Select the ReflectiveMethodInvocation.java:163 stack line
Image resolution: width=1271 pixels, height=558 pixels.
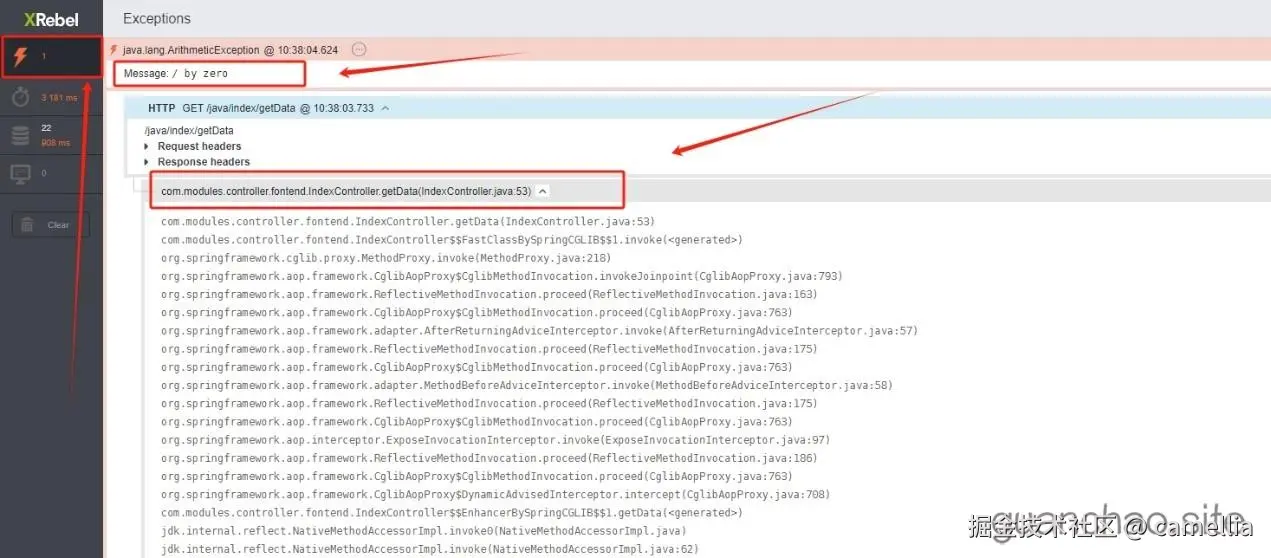489,294
